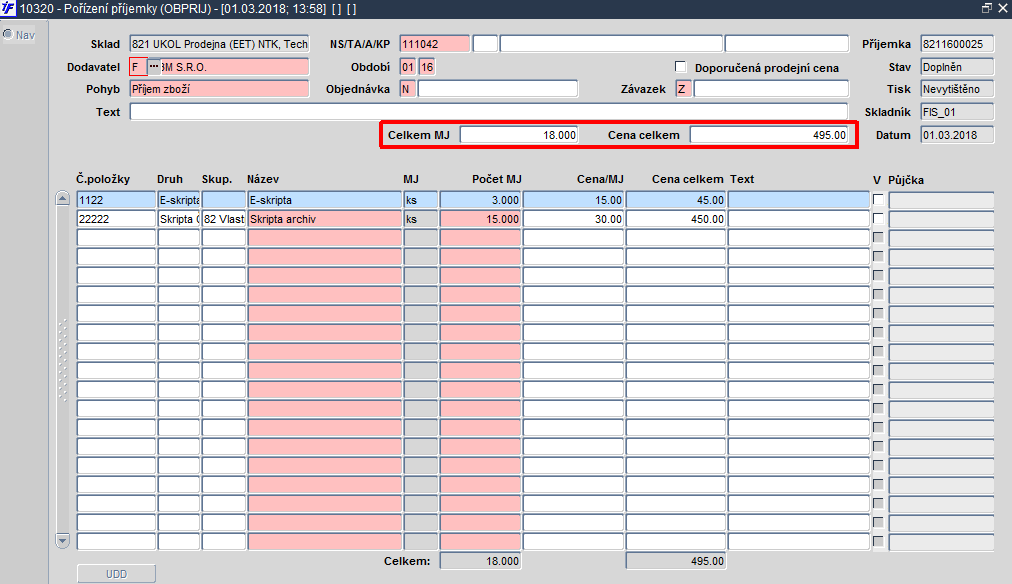Screen dimensions: 1012x584
Task: Click Závazek type field Z
Action: [x=683, y=89]
